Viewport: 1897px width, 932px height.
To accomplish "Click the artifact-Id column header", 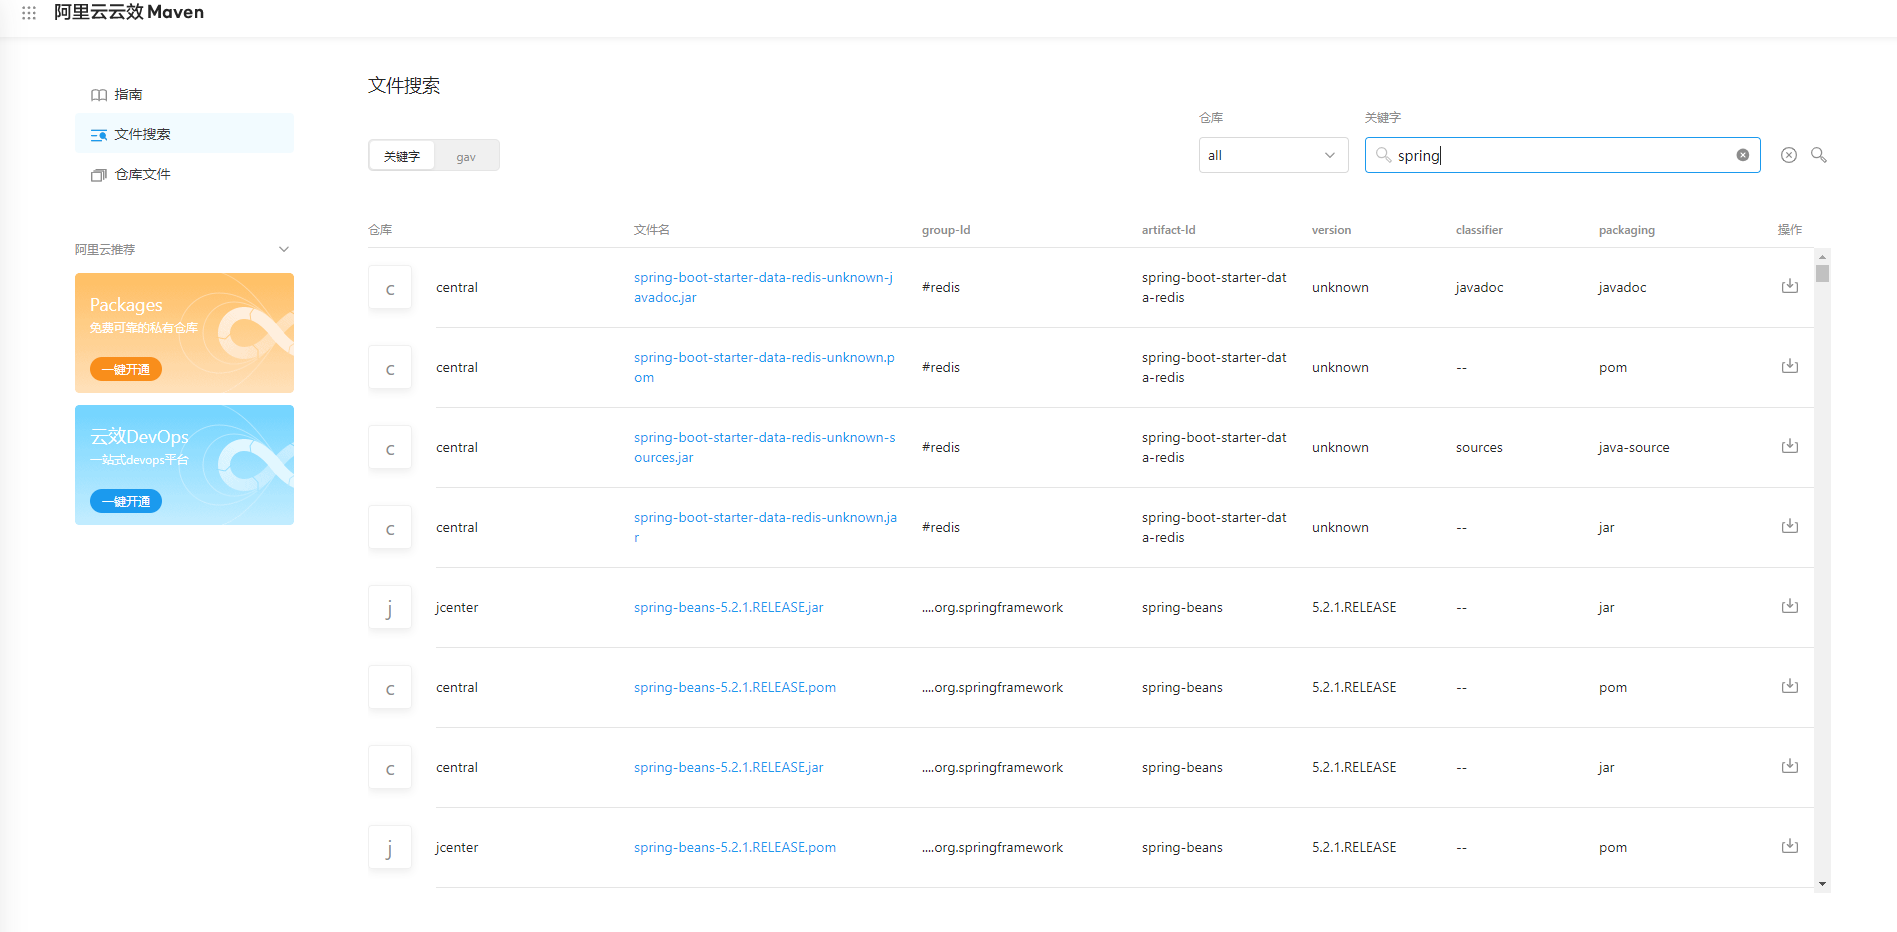I will (1168, 230).
